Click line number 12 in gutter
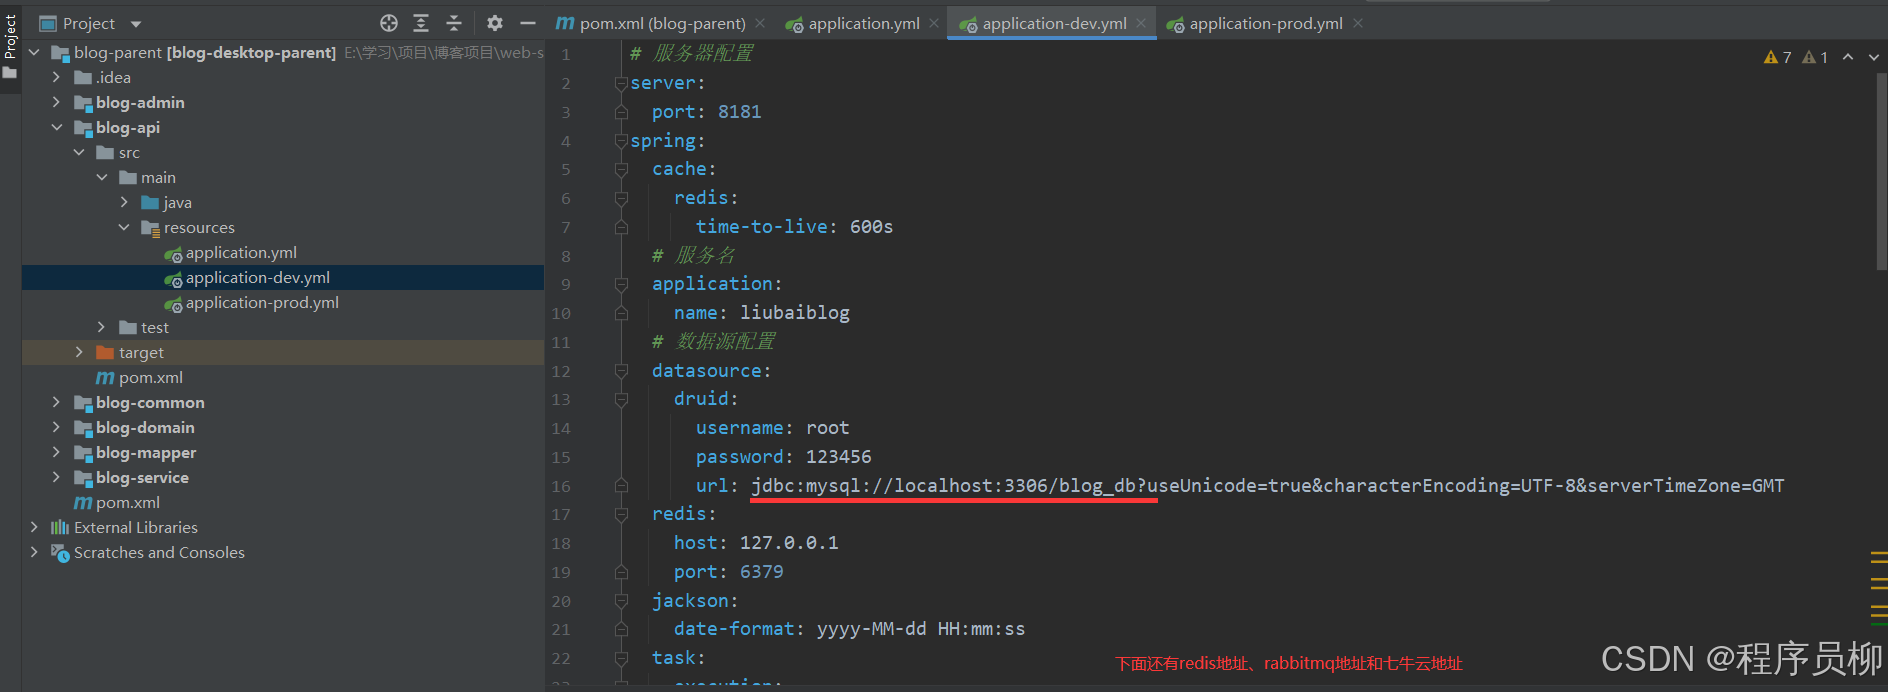 (561, 371)
